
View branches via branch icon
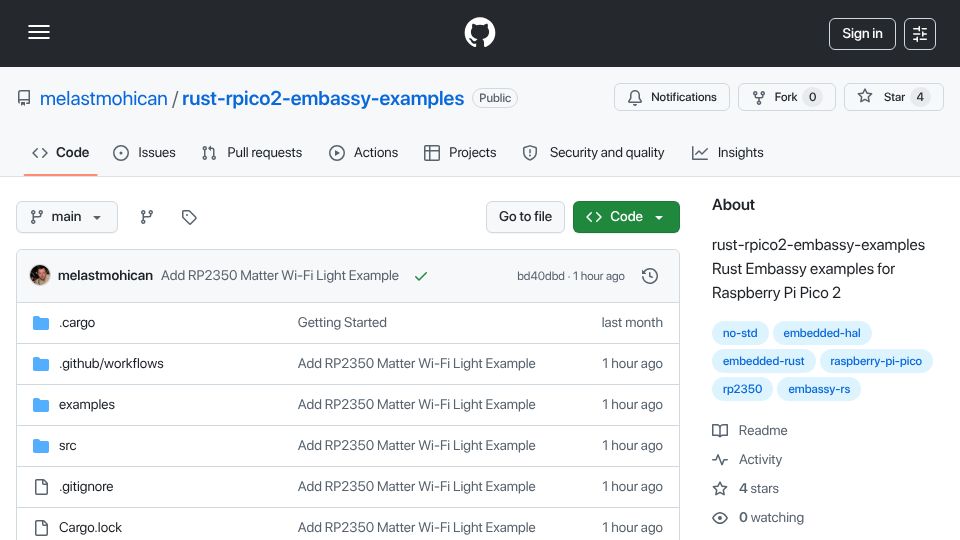pyautogui.click(x=146, y=217)
